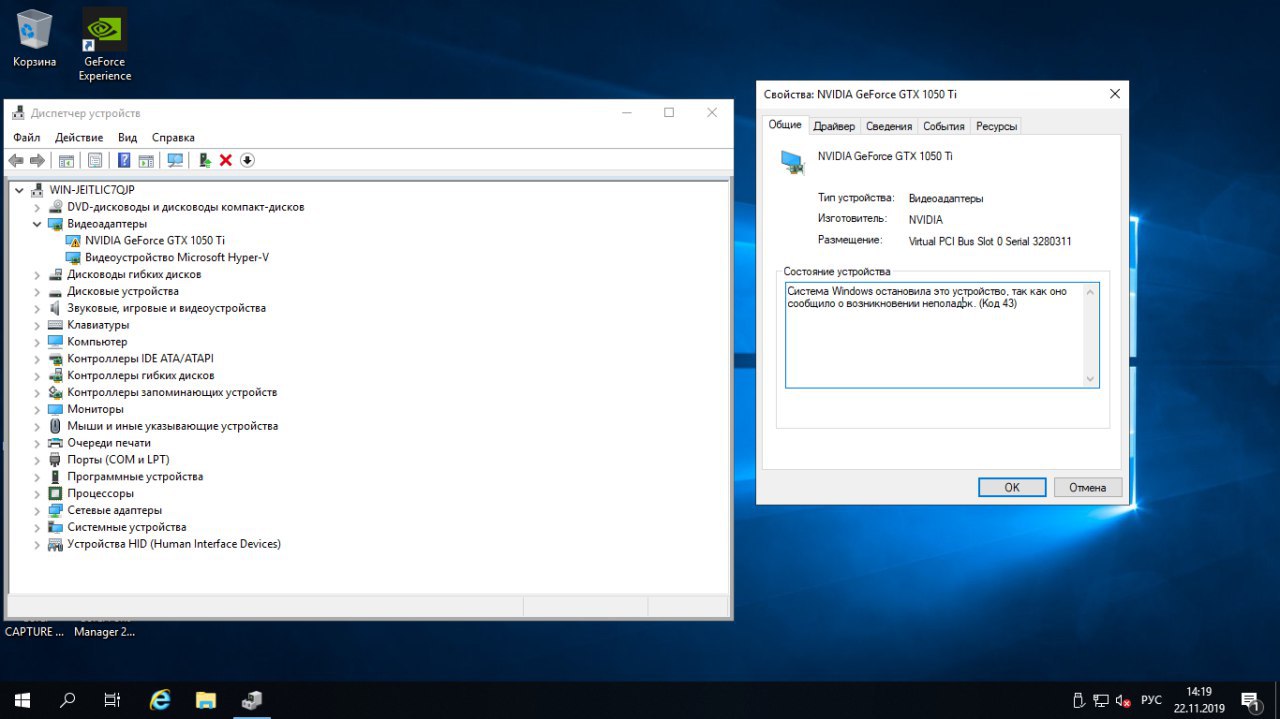The height and width of the screenshot is (719, 1280).
Task: Click the status box scrollbar down arrow
Action: click(1091, 379)
